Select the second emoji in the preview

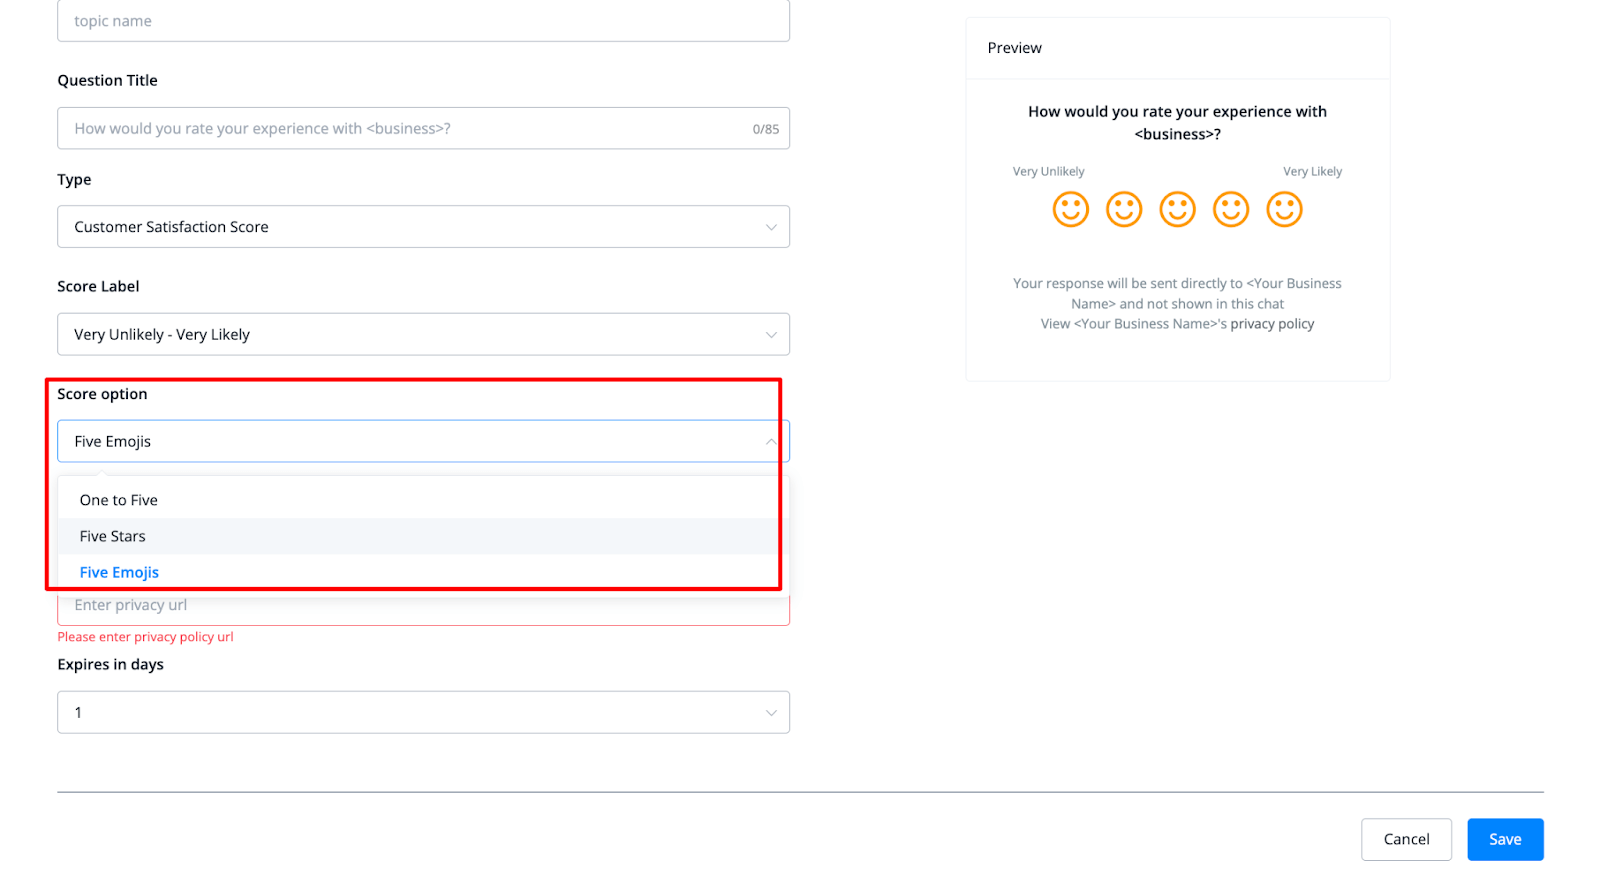(x=1124, y=210)
